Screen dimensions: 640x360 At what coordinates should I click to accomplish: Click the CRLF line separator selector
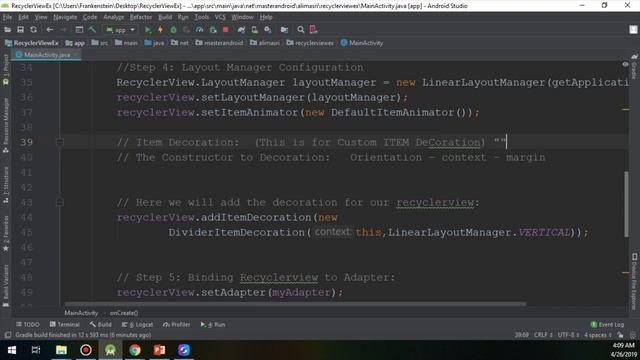tap(543, 335)
